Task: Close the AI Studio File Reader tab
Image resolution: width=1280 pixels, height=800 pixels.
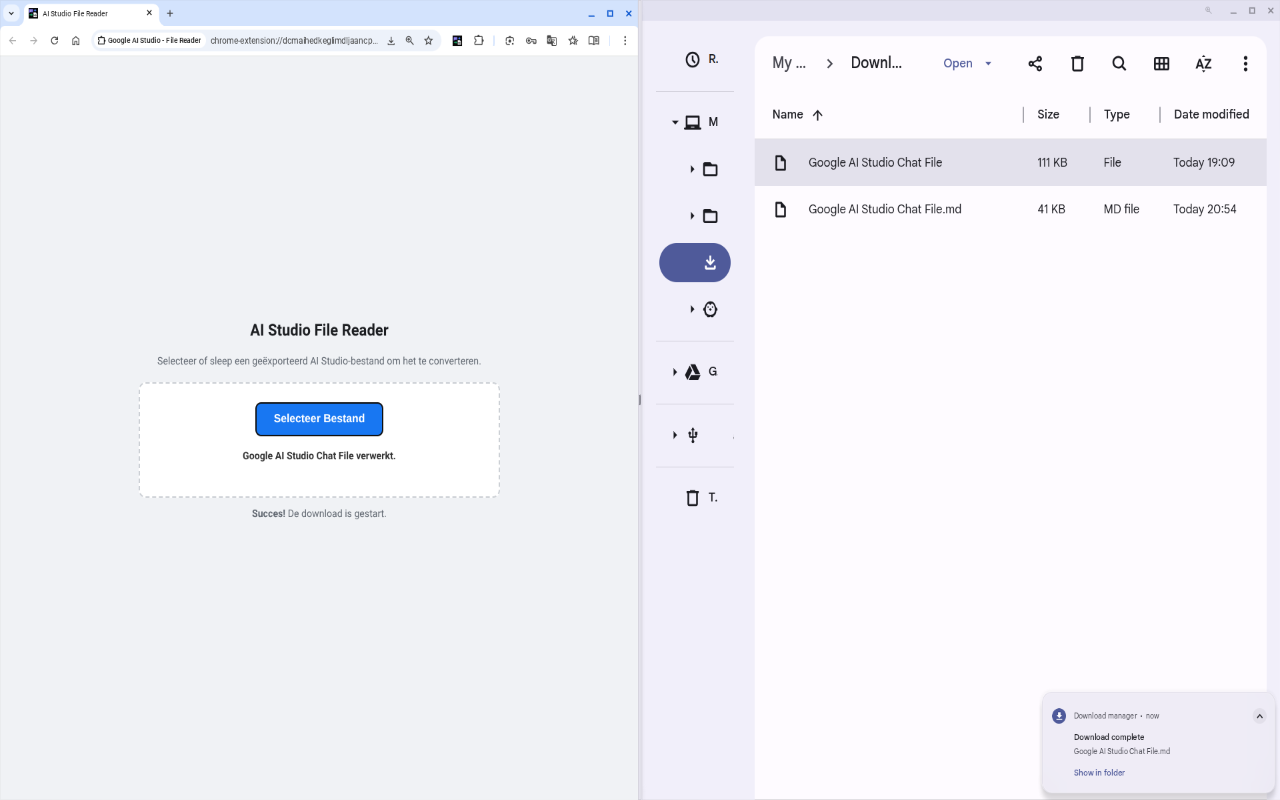Action: (150, 14)
